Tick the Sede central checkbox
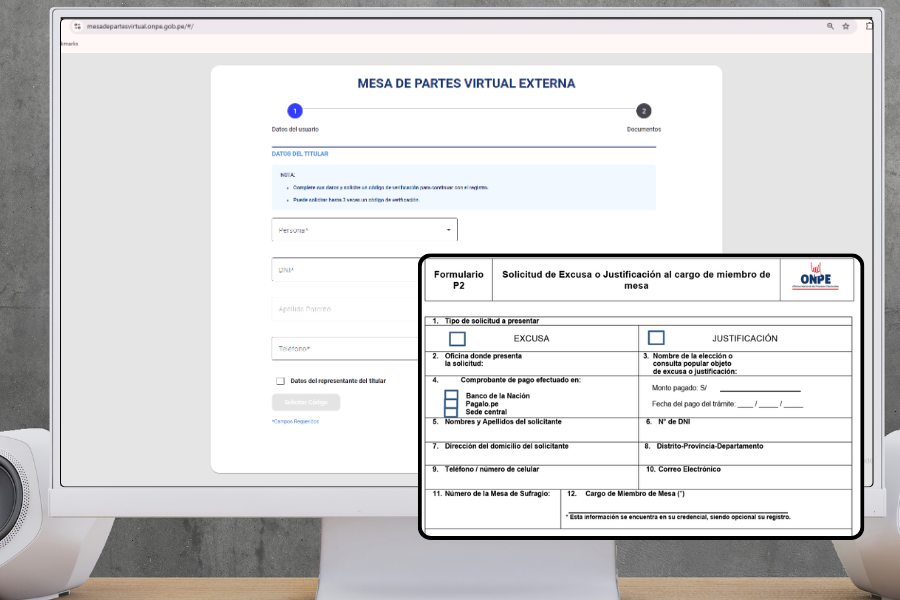900x600 pixels. 451,412
